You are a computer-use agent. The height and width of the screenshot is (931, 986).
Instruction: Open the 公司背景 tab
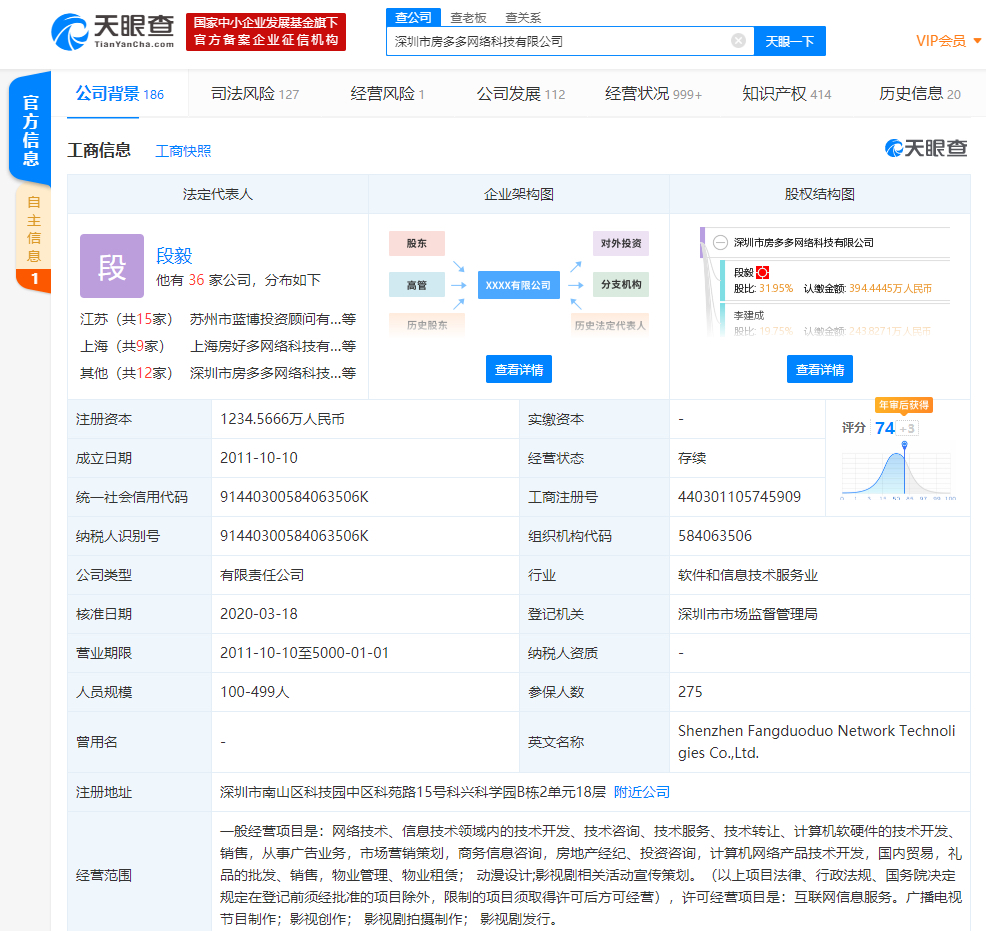(119, 94)
